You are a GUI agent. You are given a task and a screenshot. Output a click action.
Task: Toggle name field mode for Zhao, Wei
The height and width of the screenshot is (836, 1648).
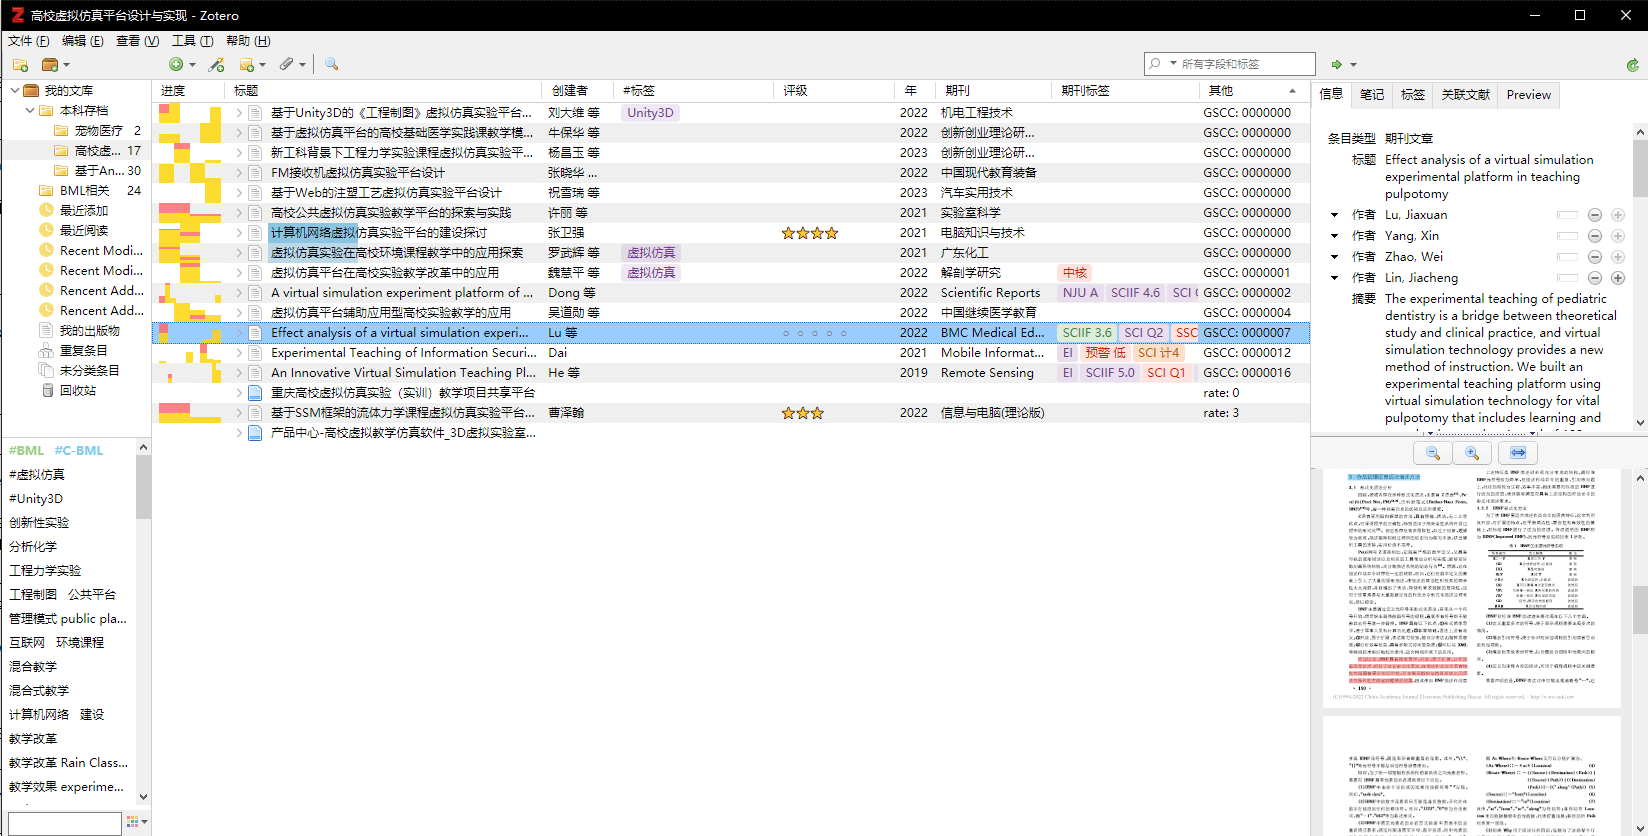[1567, 257]
